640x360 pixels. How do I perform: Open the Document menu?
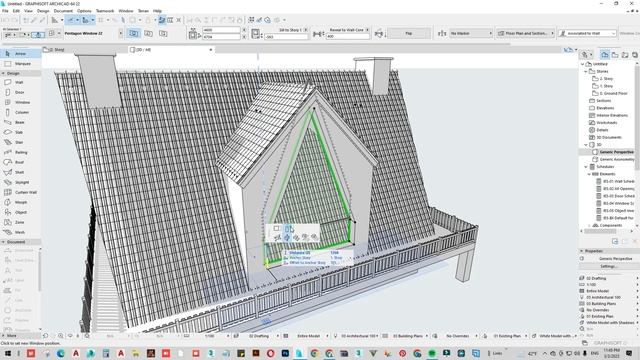pyautogui.click(x=63, y=11)
